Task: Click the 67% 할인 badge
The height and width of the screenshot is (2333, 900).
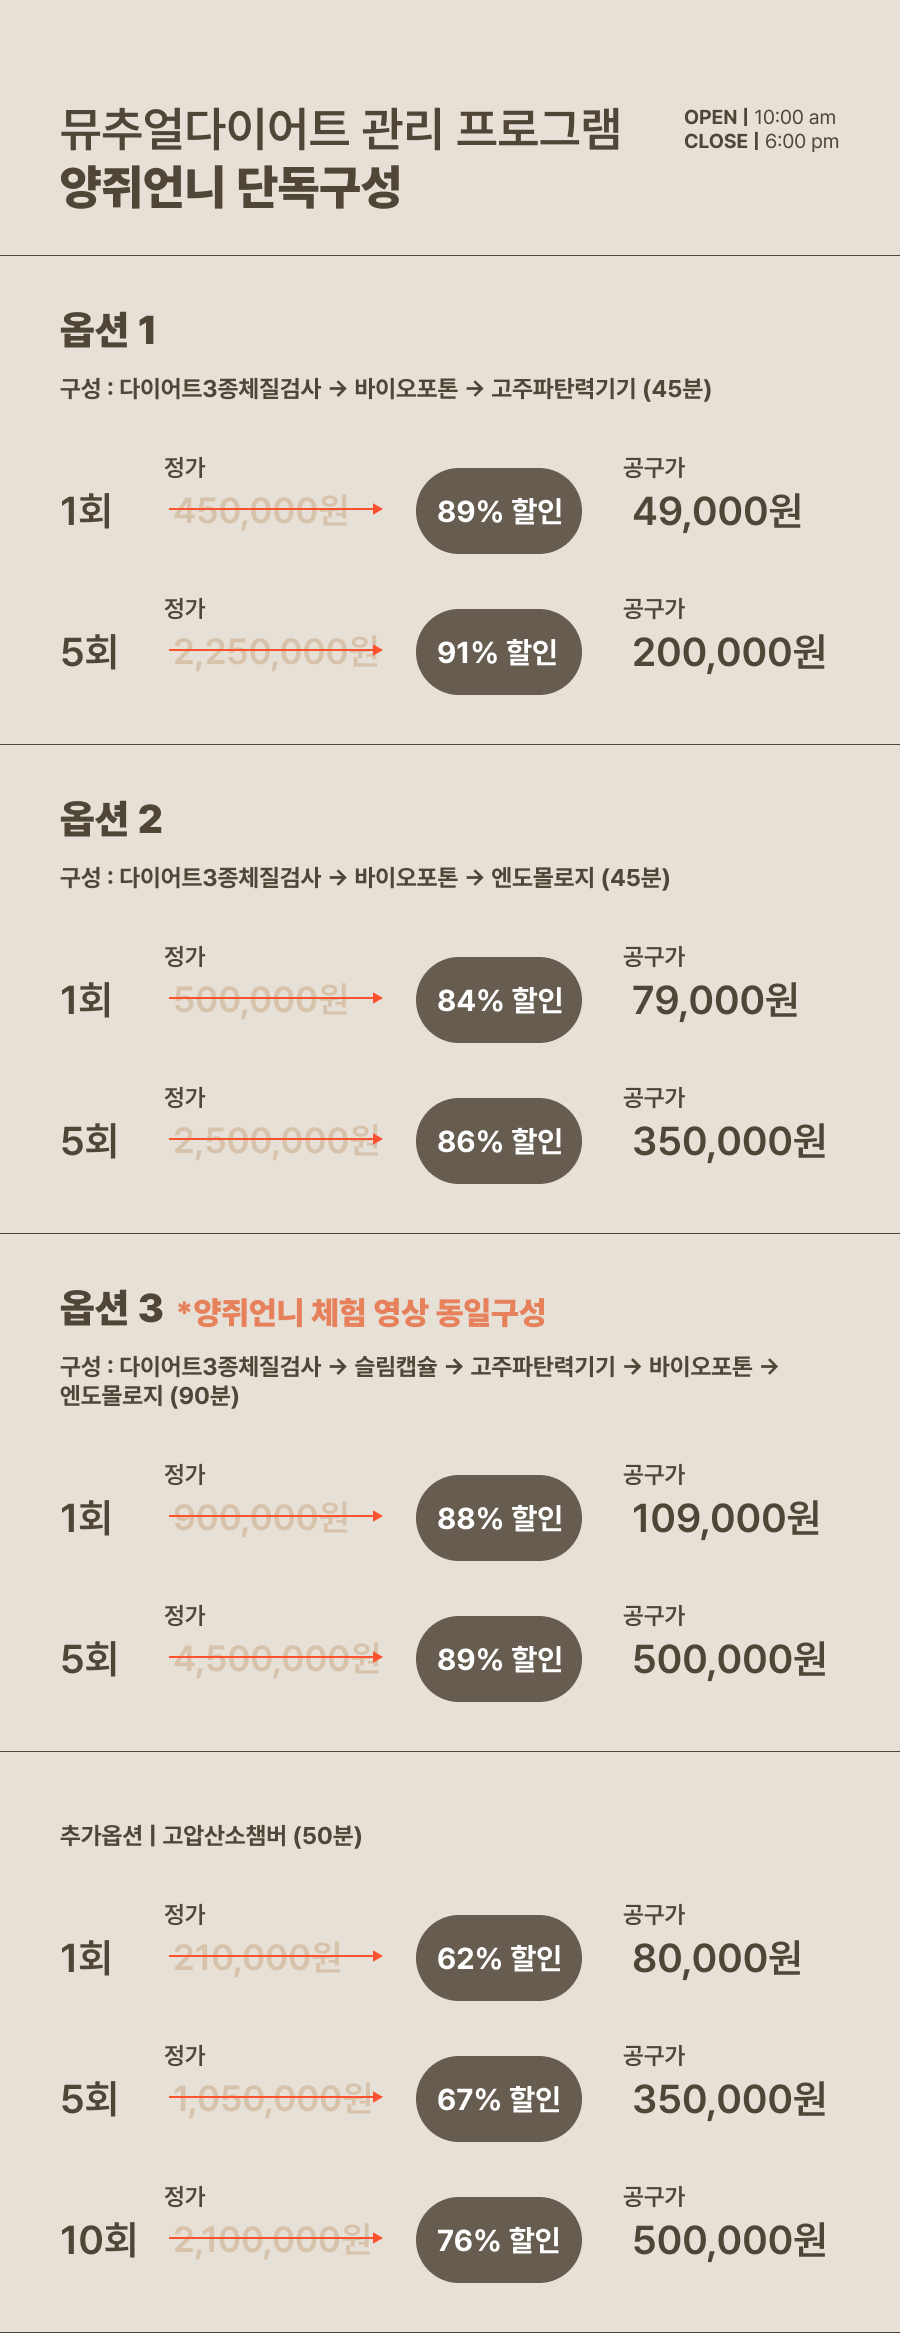Action: pos(498,2099)
